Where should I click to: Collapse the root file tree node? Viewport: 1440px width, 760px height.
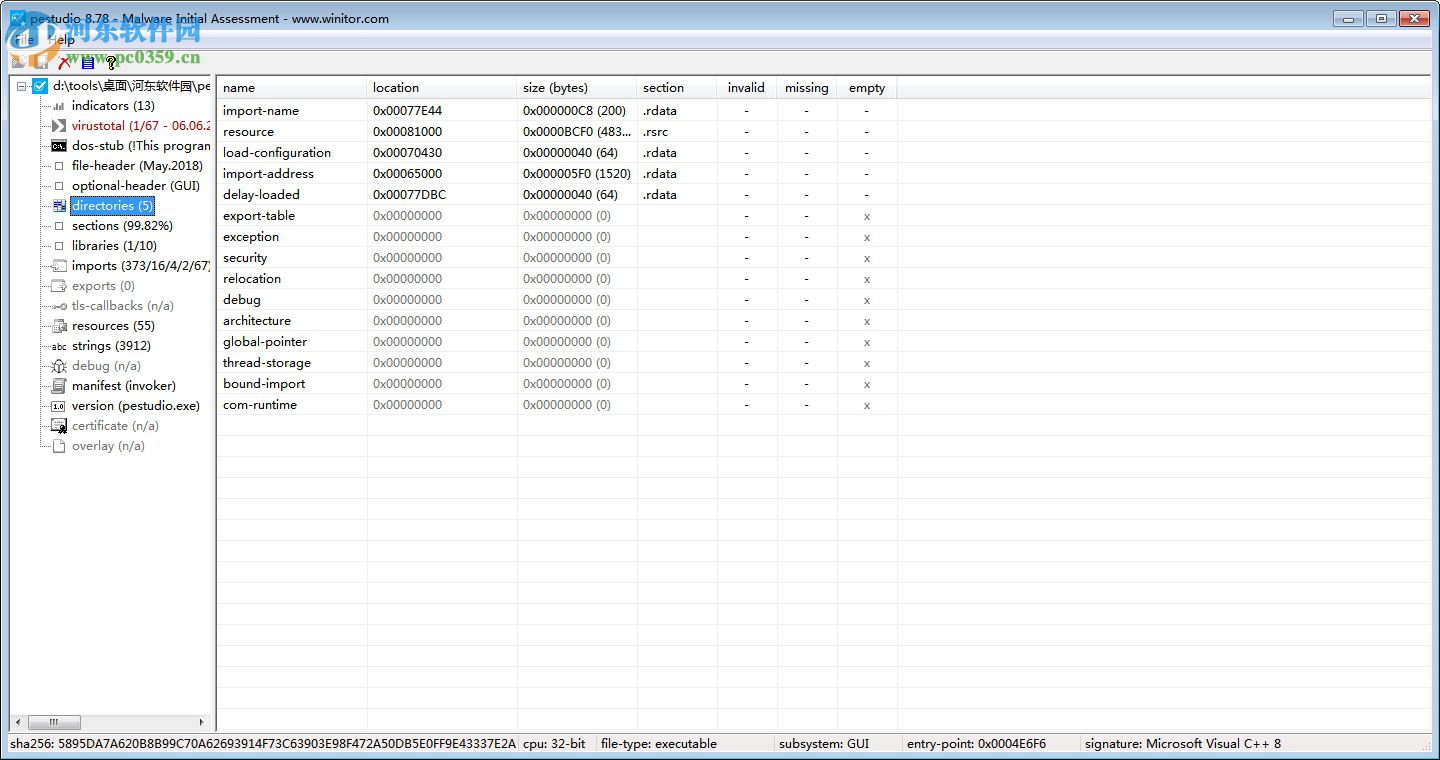22,86
